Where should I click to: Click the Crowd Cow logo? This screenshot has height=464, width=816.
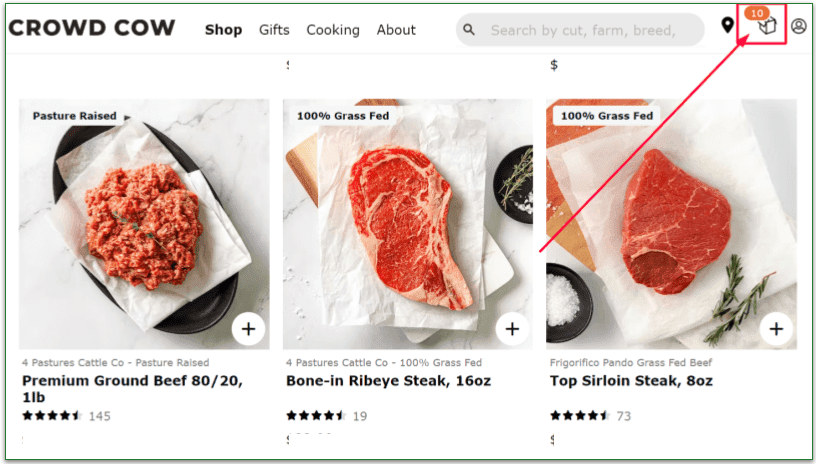tap(92, 28)
